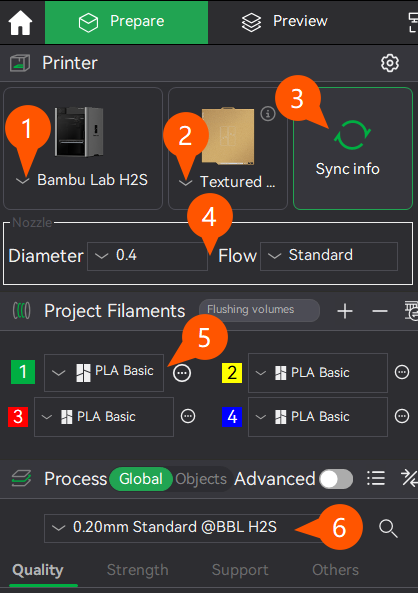This screenshot has width=418, height=593.
Task: Switch to the Preview tab
Action: (x=284, y=22)
